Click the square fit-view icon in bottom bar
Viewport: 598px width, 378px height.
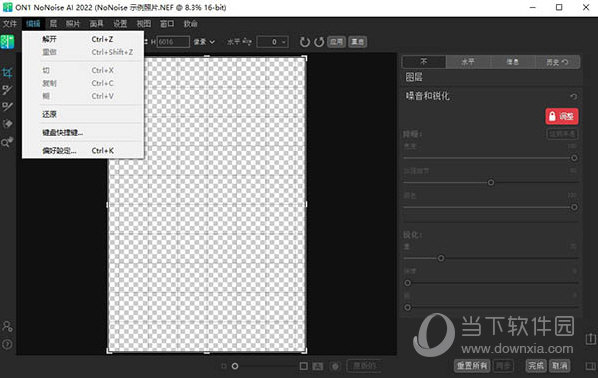[x=304, y=366]
